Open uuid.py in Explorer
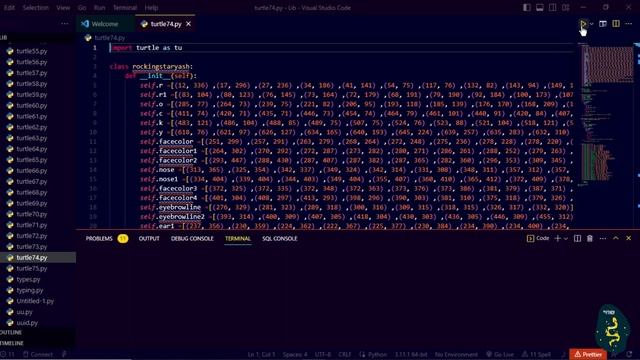 tap(27, 322)
